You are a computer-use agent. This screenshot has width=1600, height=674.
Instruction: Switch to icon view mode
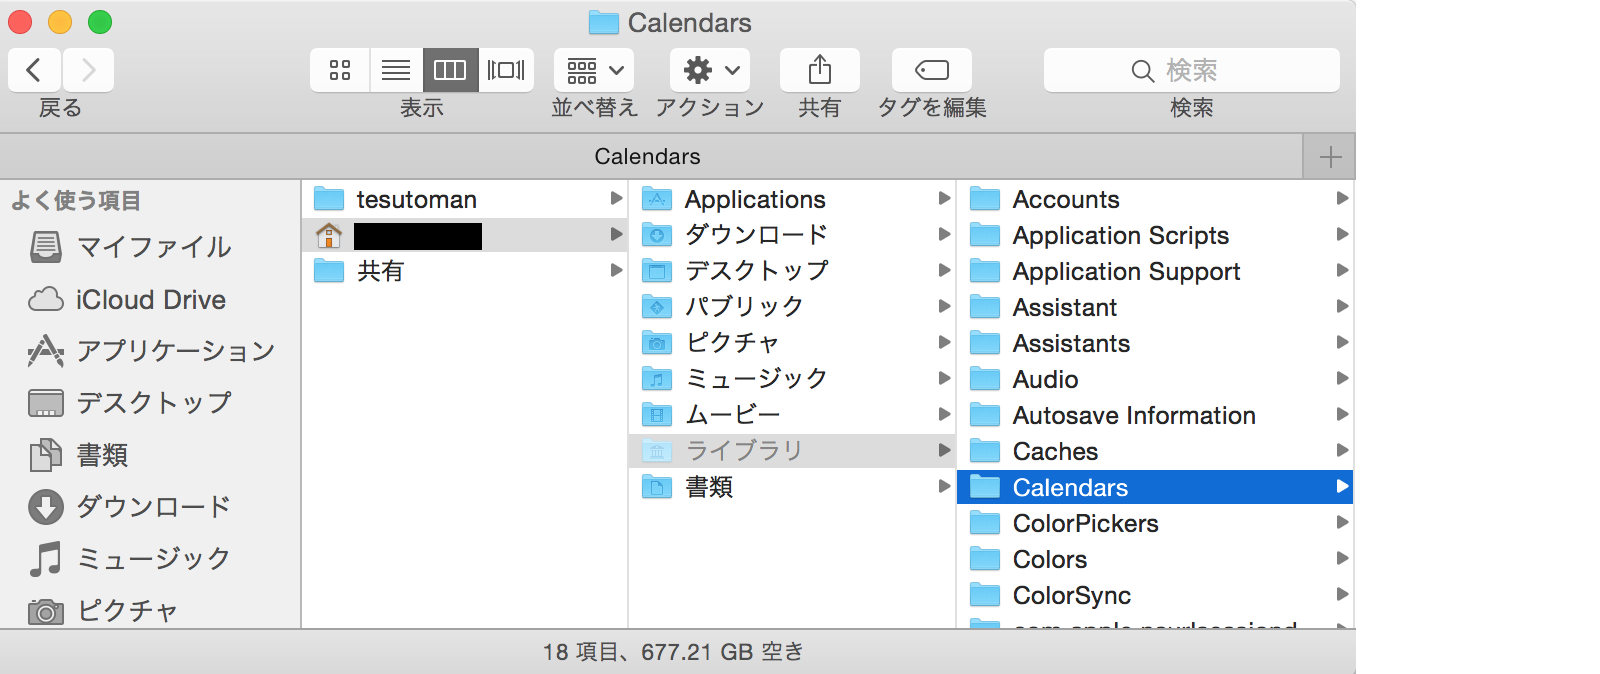click(340, 70)
